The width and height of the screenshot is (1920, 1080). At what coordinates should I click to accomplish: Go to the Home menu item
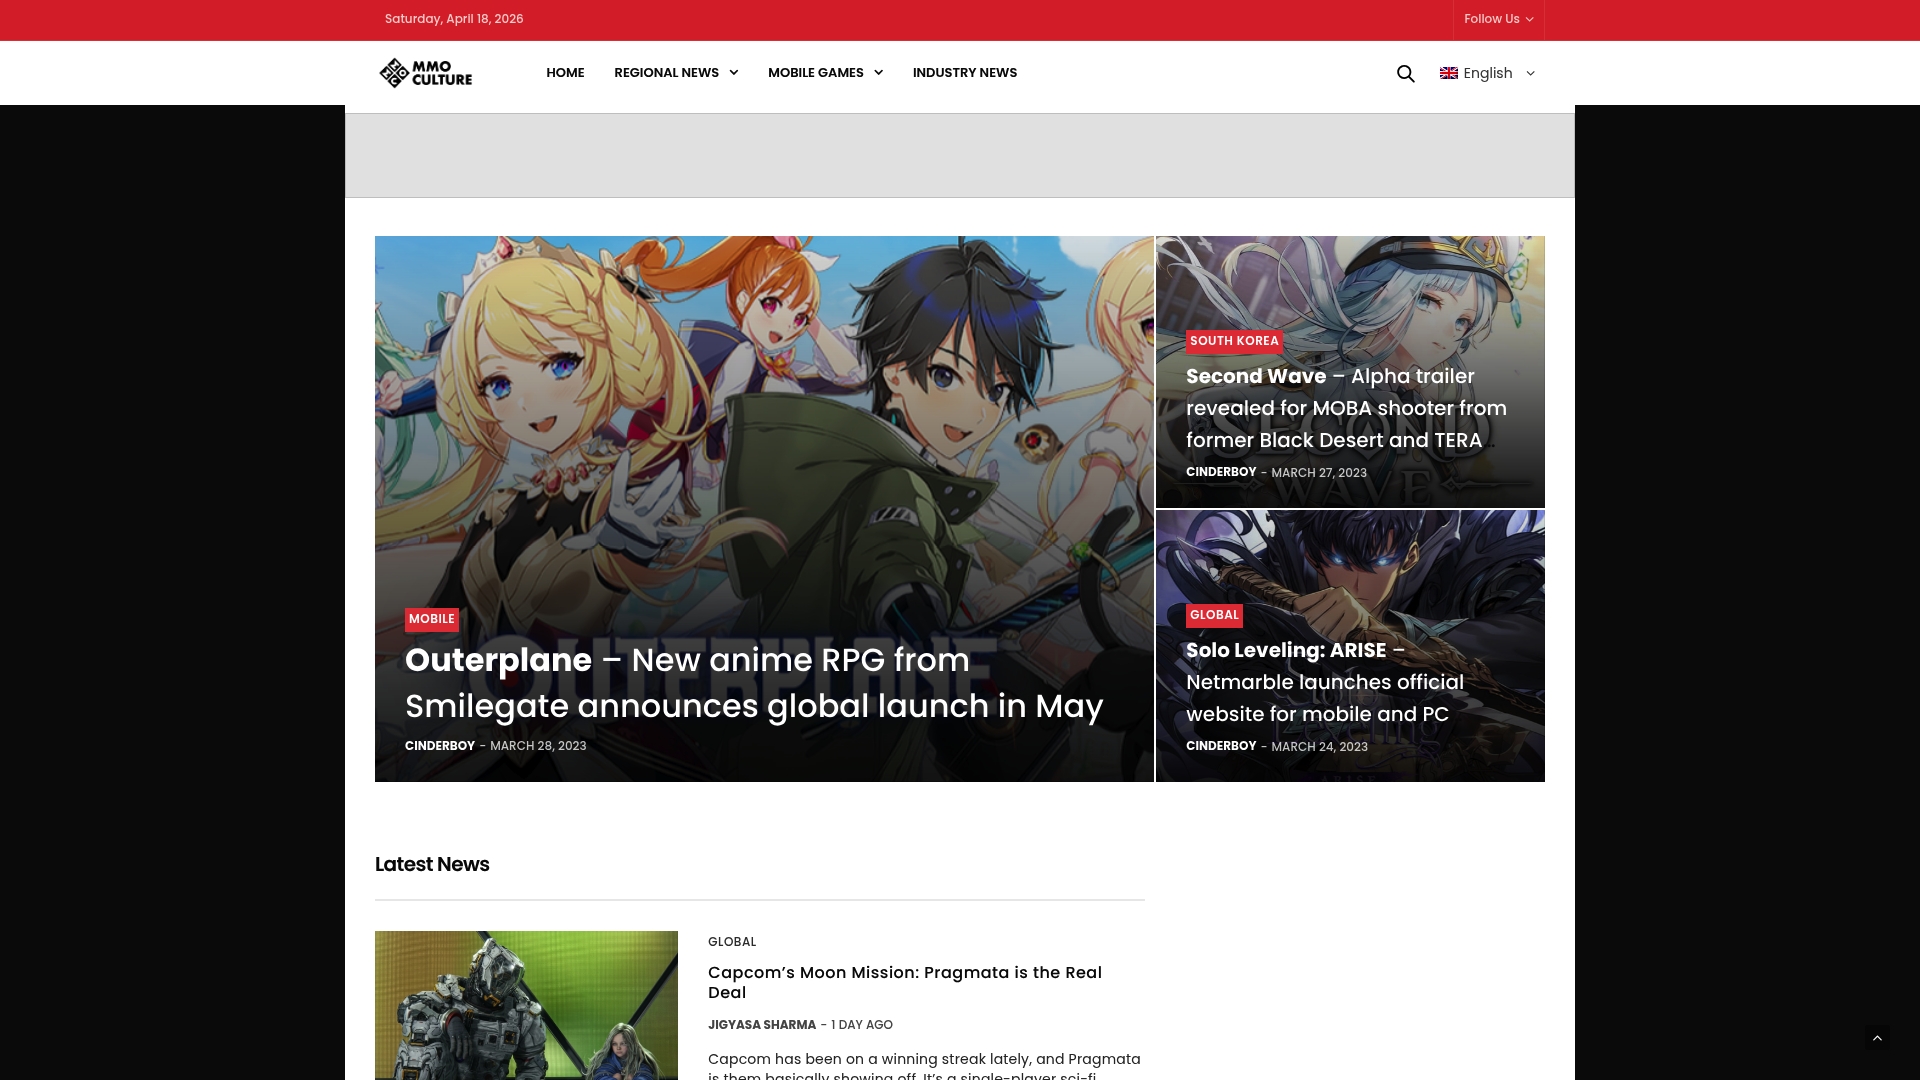(565, 73)
